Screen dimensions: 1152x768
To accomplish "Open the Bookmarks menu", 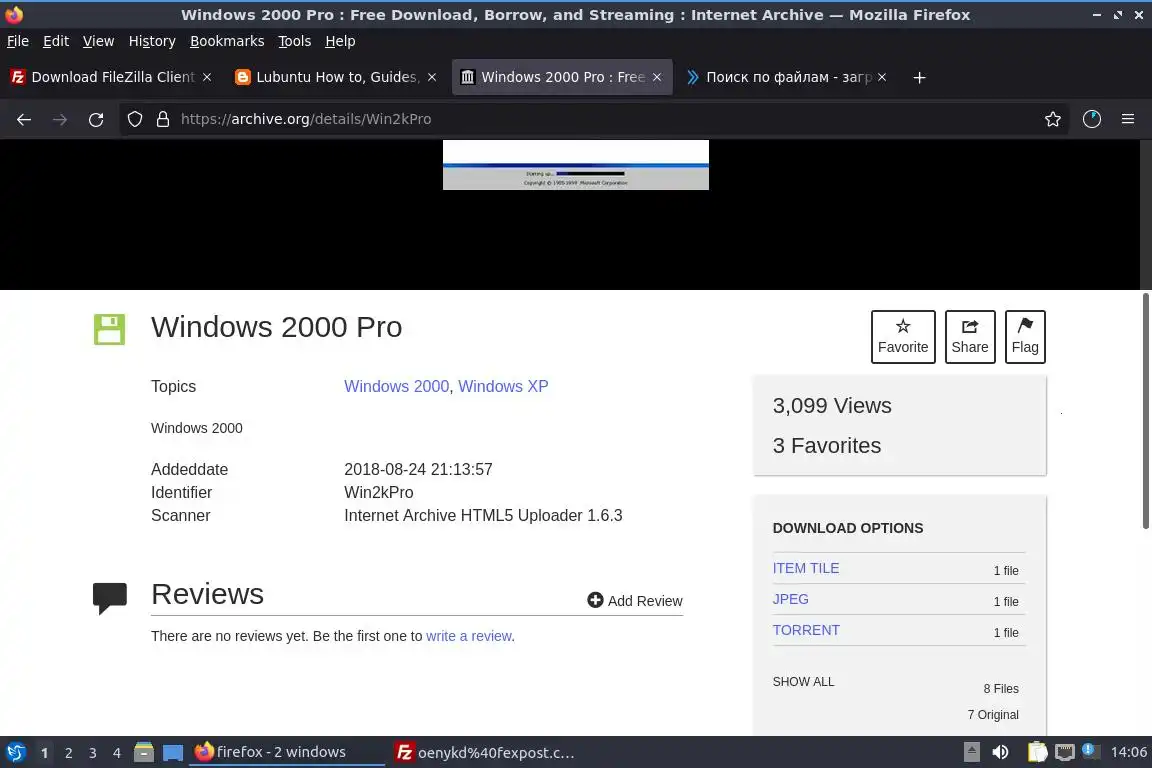I will 227,41.
